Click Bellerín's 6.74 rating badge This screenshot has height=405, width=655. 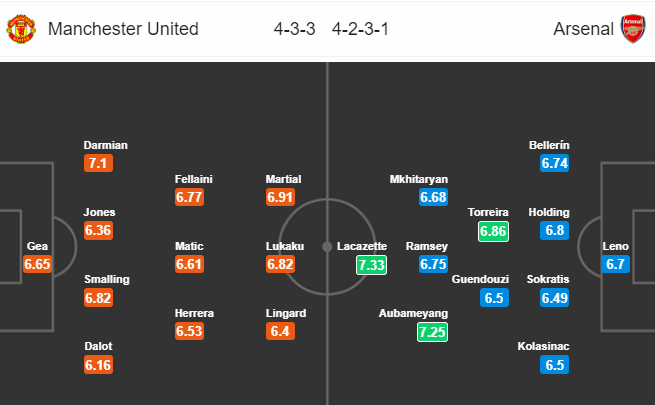pyautogui.click(x=554, y=163)
